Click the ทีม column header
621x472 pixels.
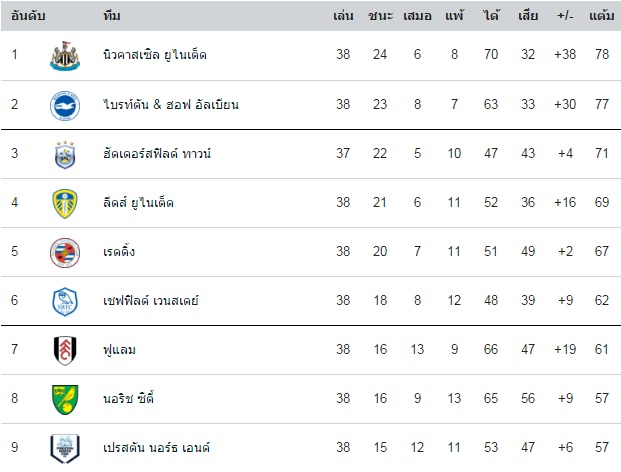(x=113, y=17)
